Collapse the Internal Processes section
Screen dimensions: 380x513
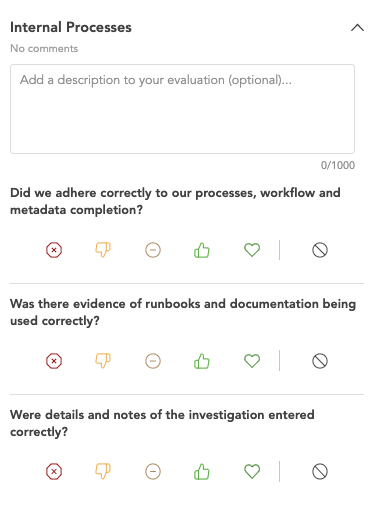tap(357, 28)
